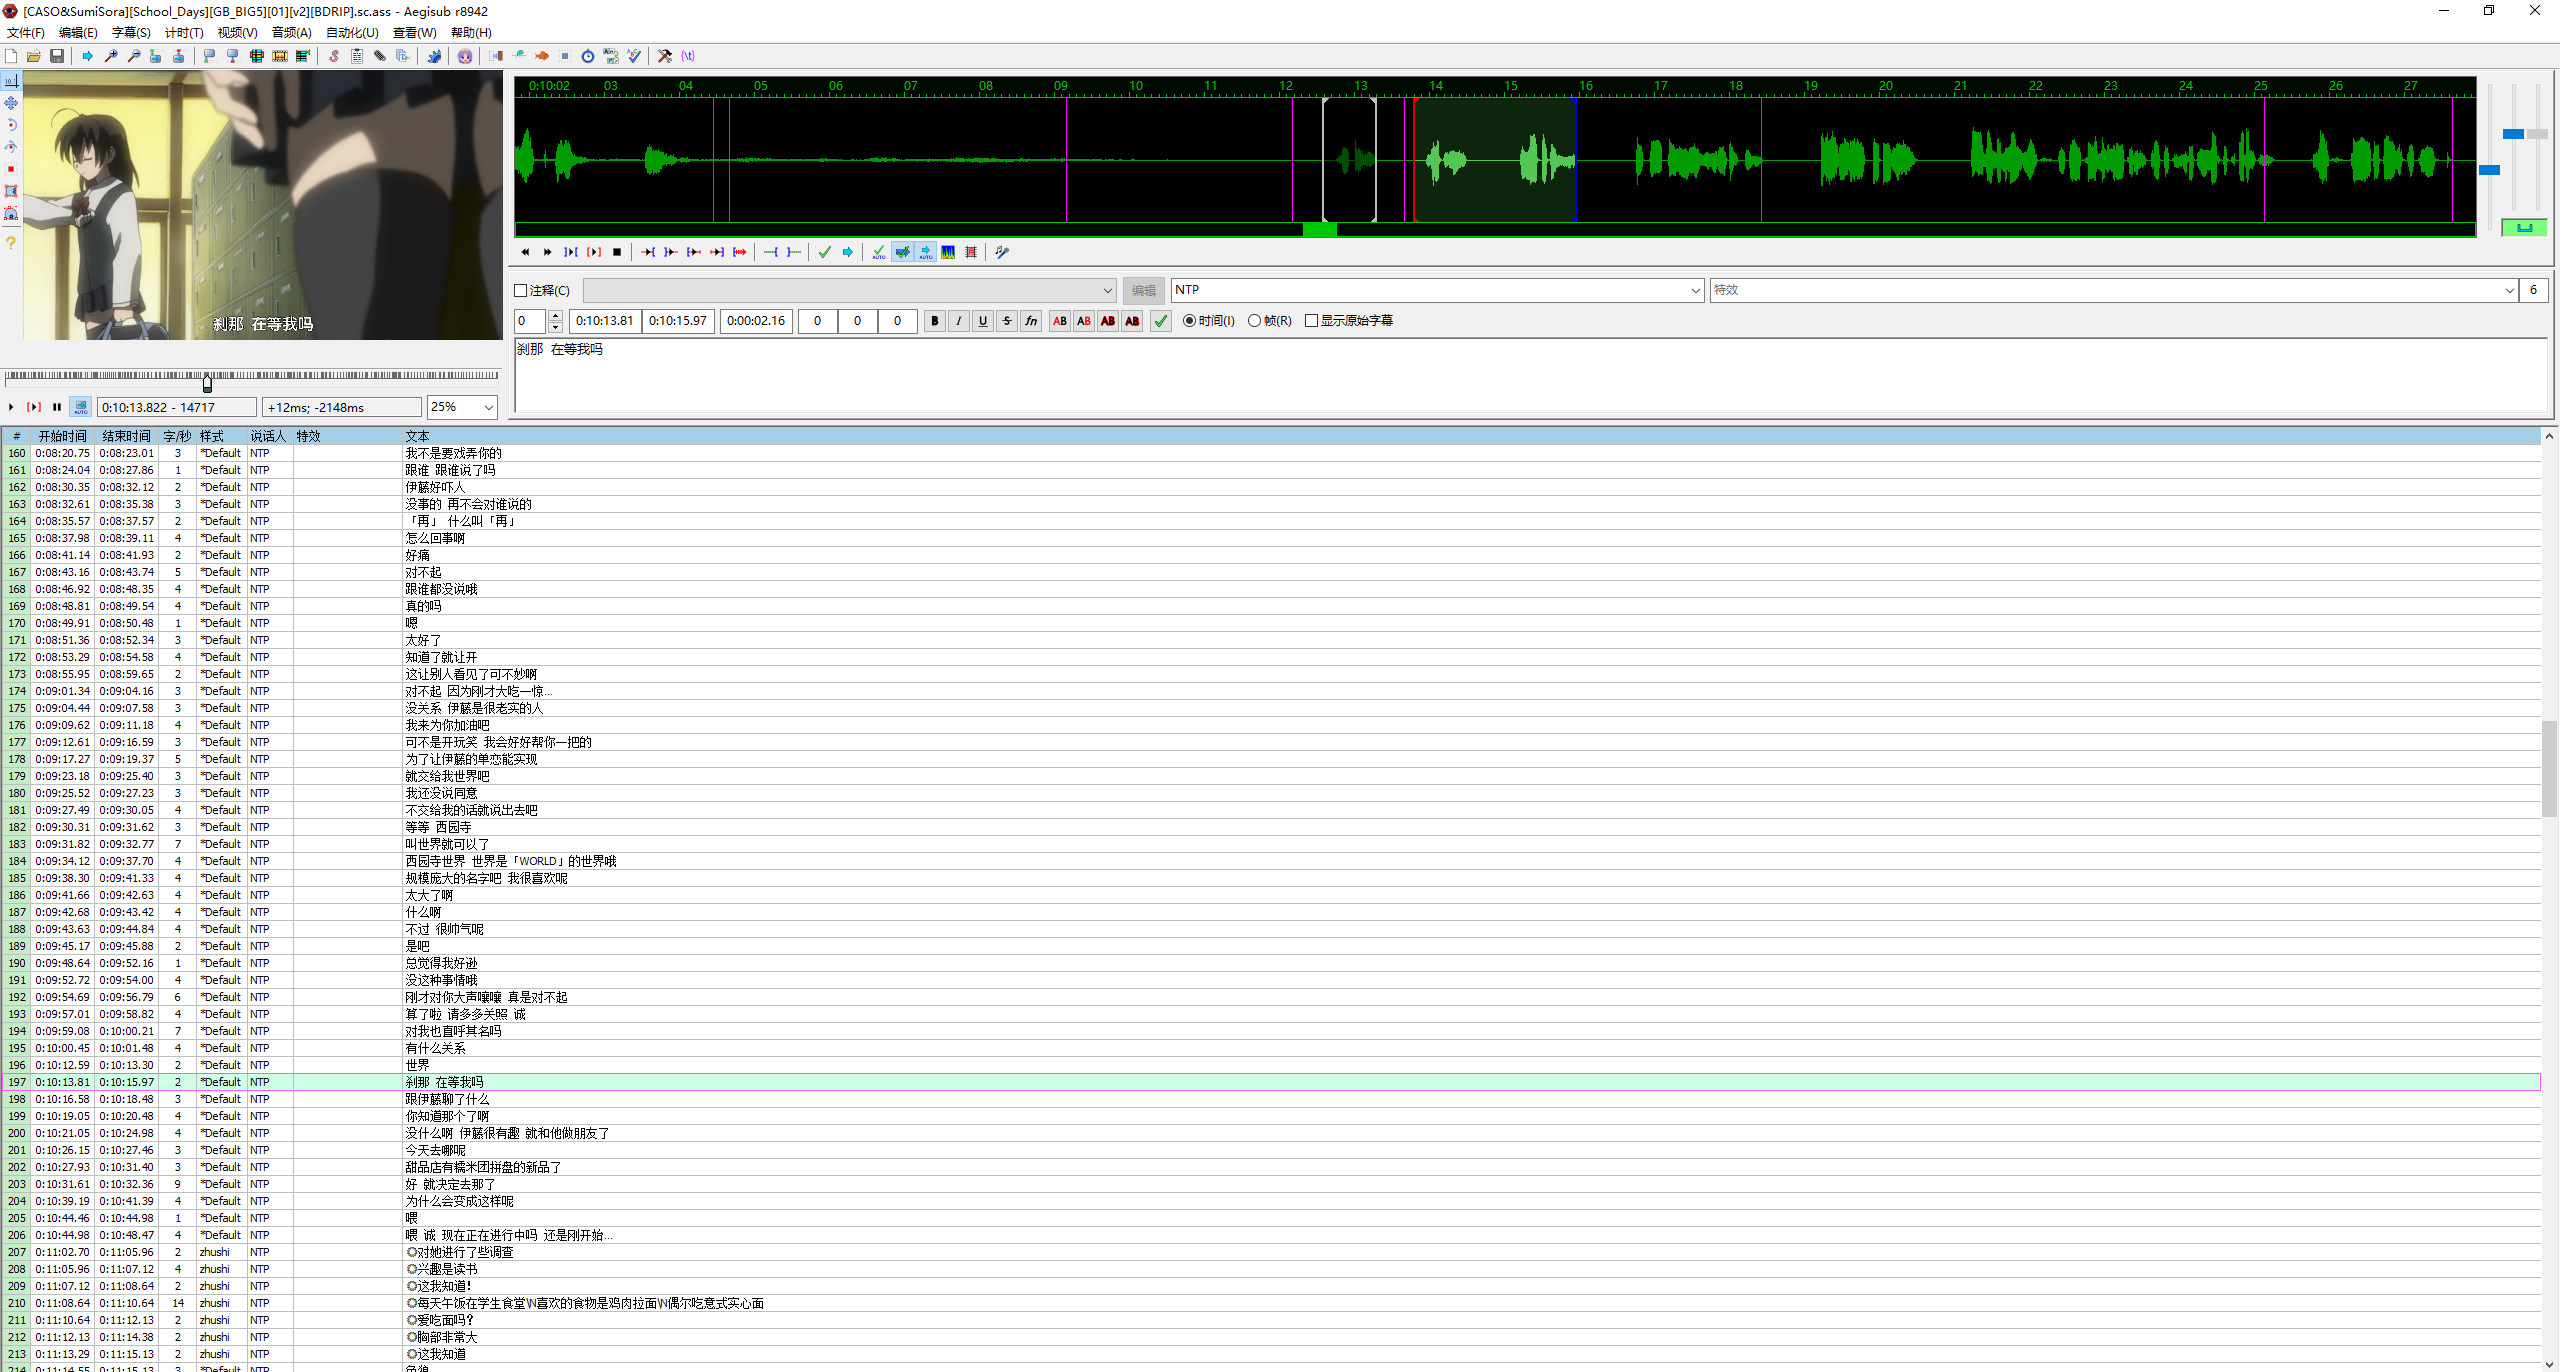
Task: Select the rectangular clip visual tool
Action: tap(11, 191)
